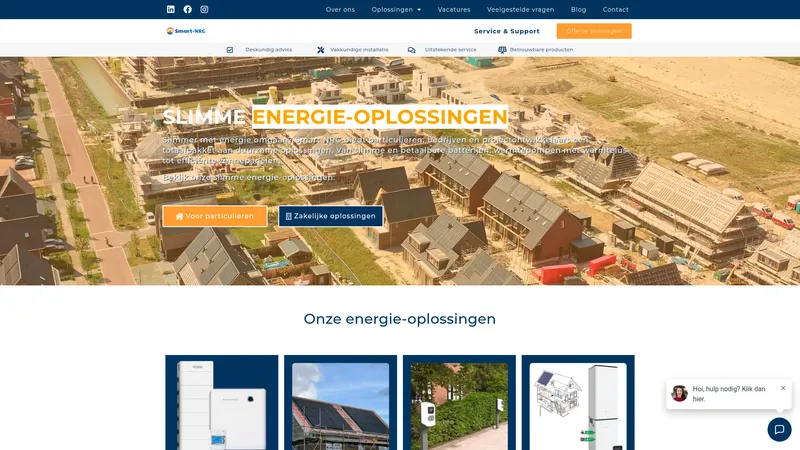Viewport: 800px width, 450px height.
Task: Click the Uitstekende service chat icon
Action: pyautogui.click(x=411, y=50)
